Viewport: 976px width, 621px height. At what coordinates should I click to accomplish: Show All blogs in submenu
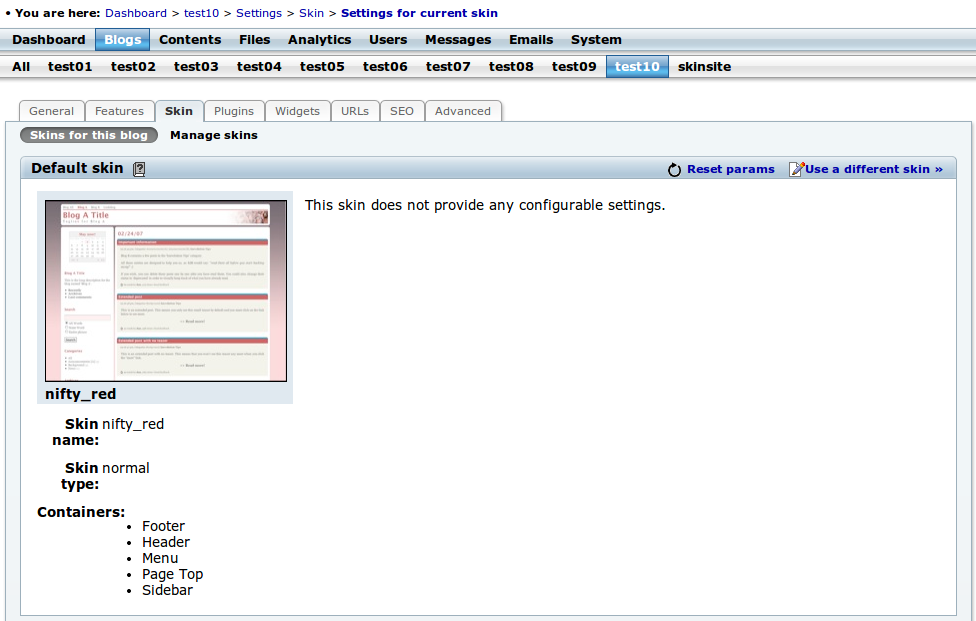[x=21, y=67]
